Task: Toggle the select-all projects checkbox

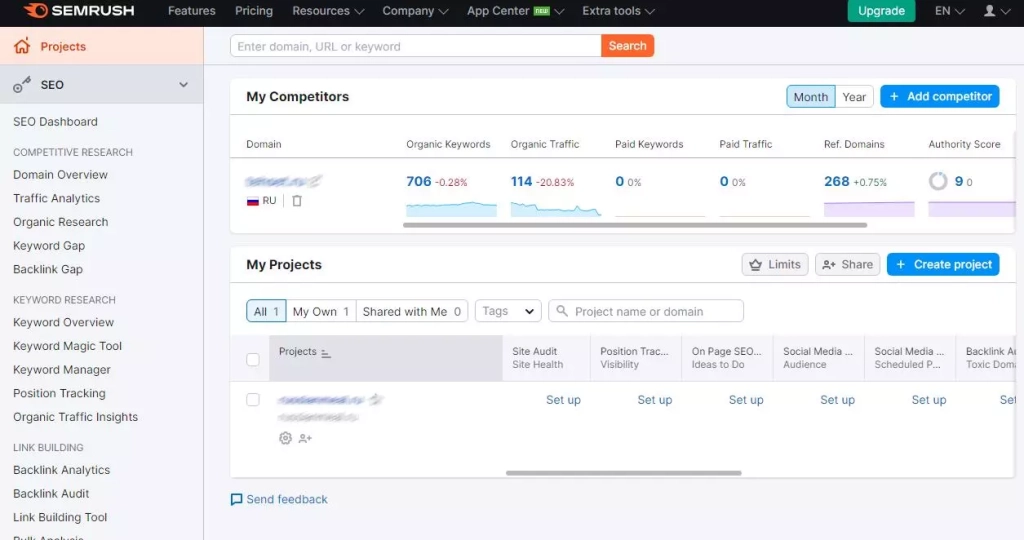Action: coord(253,359)
